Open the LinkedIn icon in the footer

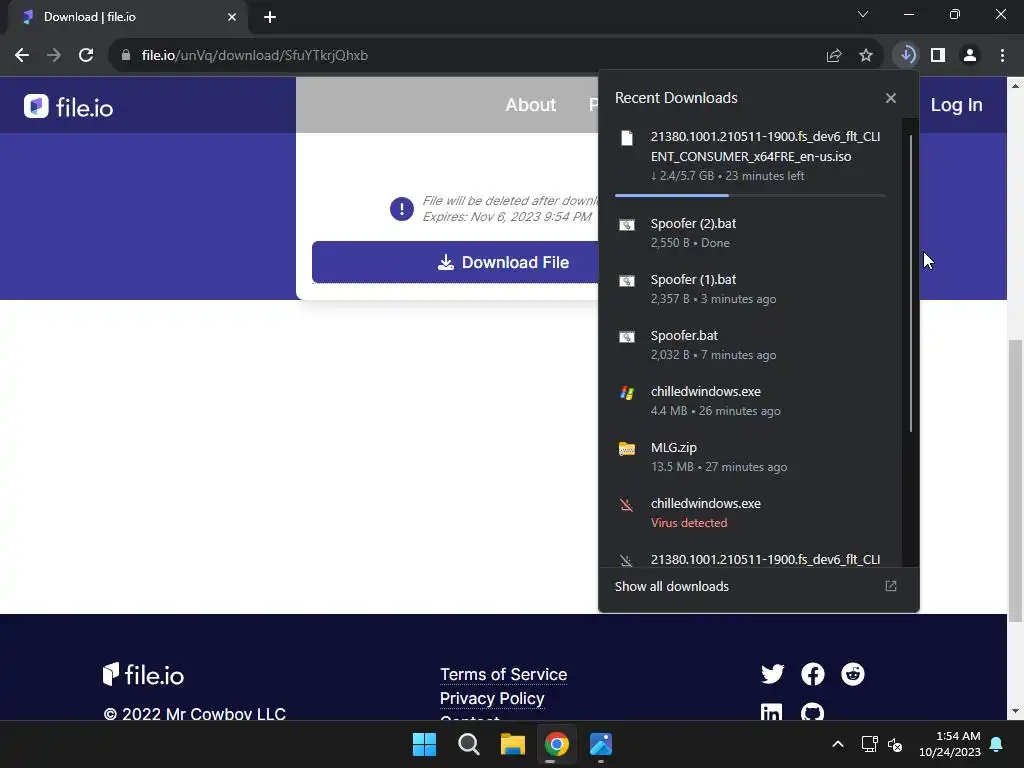coord(771,712)
